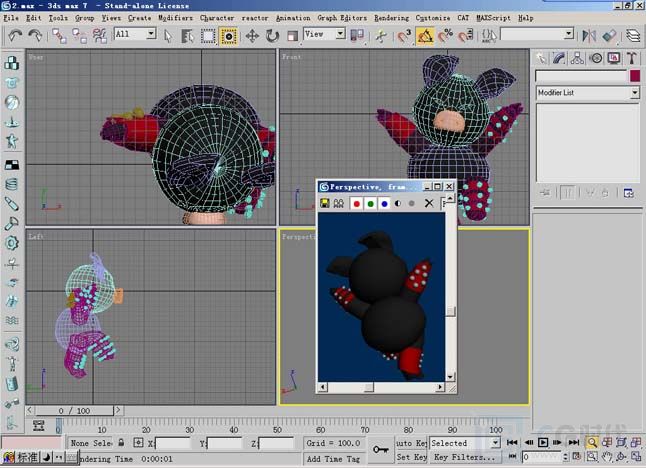Click Clear X button in render window

[x=429, y=203]
